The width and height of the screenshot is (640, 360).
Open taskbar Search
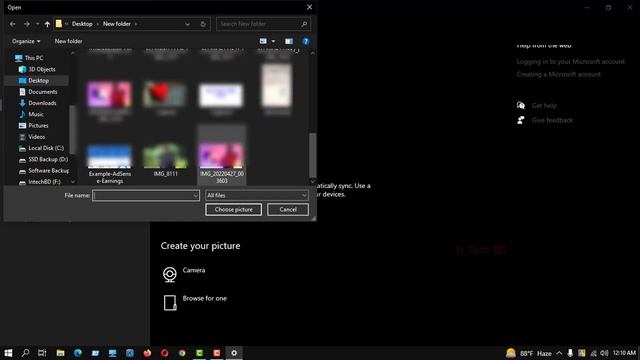(x=25, y=353)
